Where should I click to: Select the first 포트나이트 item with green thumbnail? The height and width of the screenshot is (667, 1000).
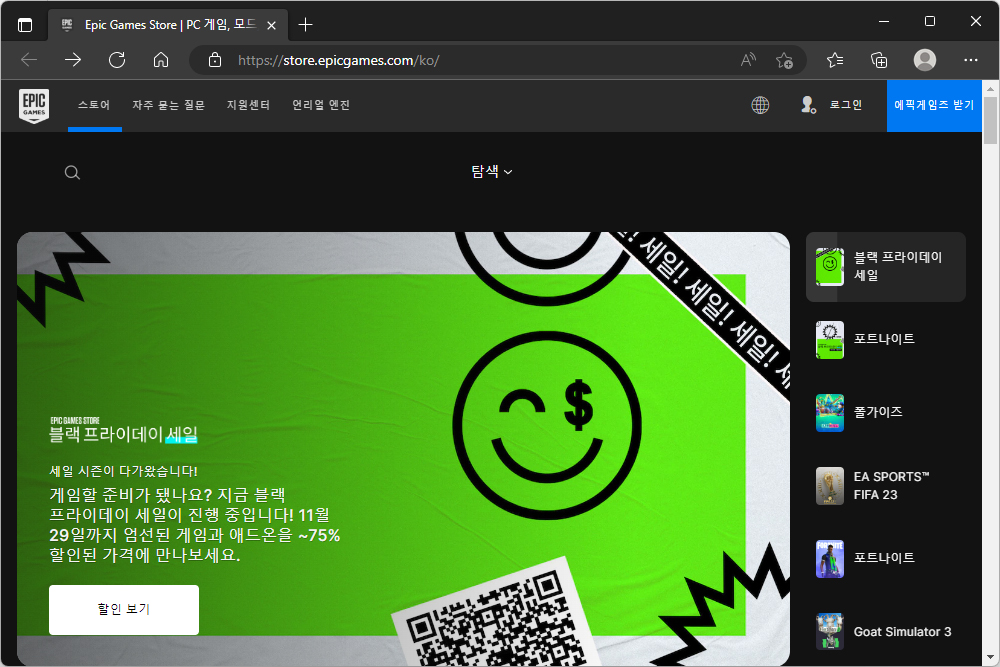tap(886, 339)
